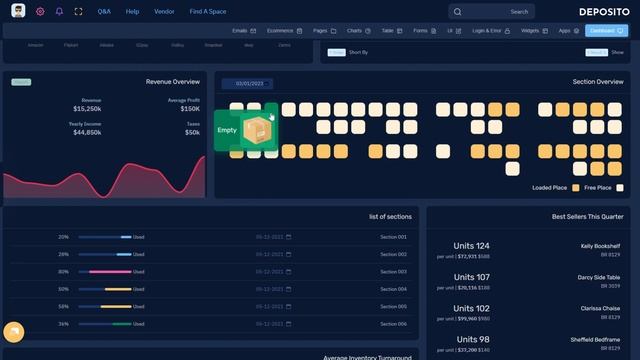Open notifications bell
The height and width of the screenshot is (360, 640).
click(59, 11)
